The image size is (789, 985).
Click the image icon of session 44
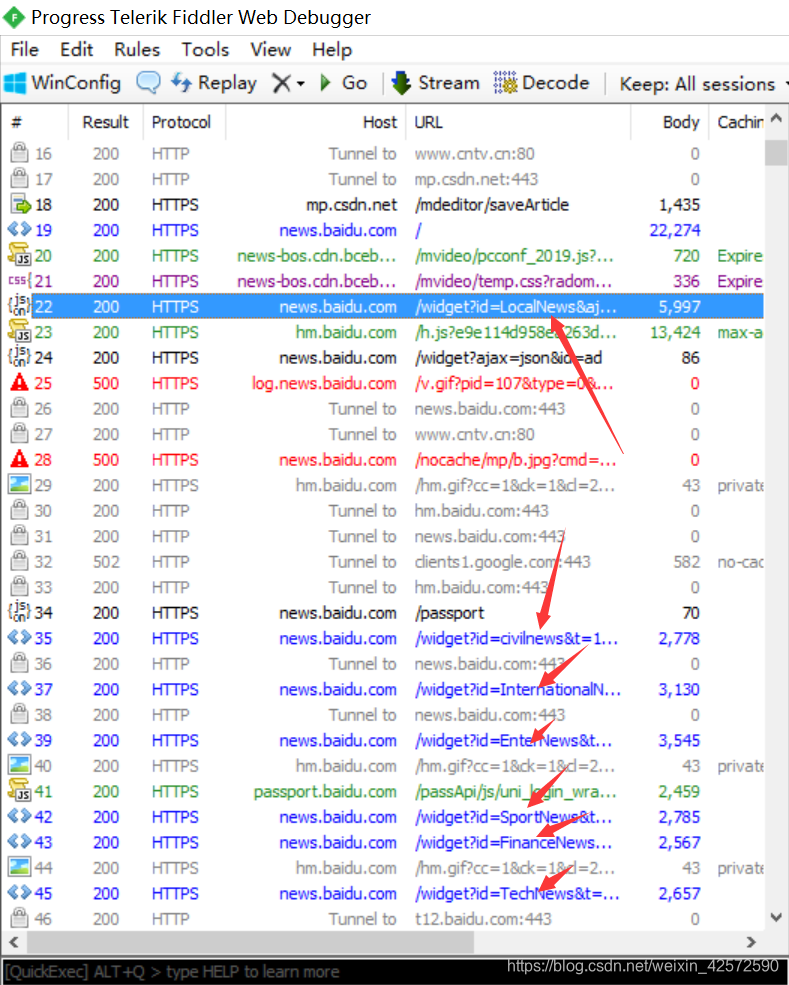(19, 867)
